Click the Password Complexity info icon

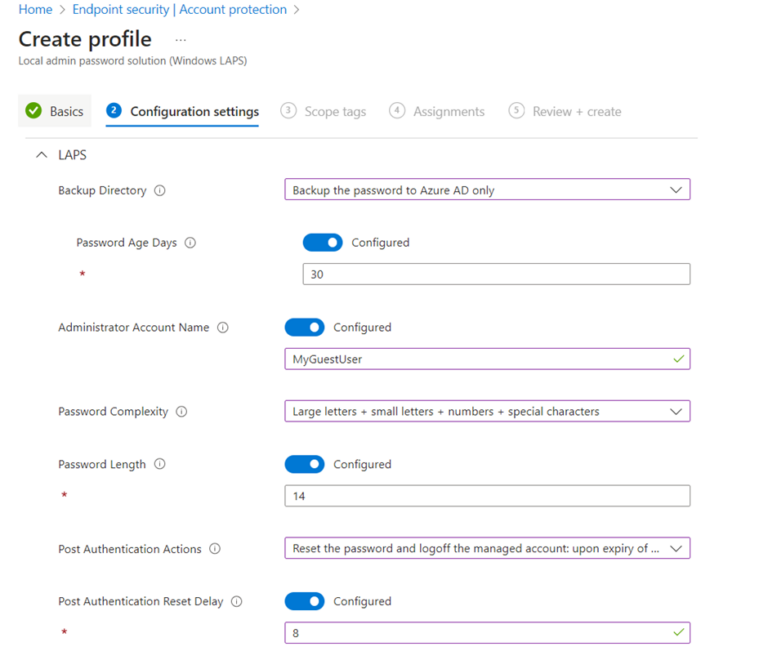182,411
